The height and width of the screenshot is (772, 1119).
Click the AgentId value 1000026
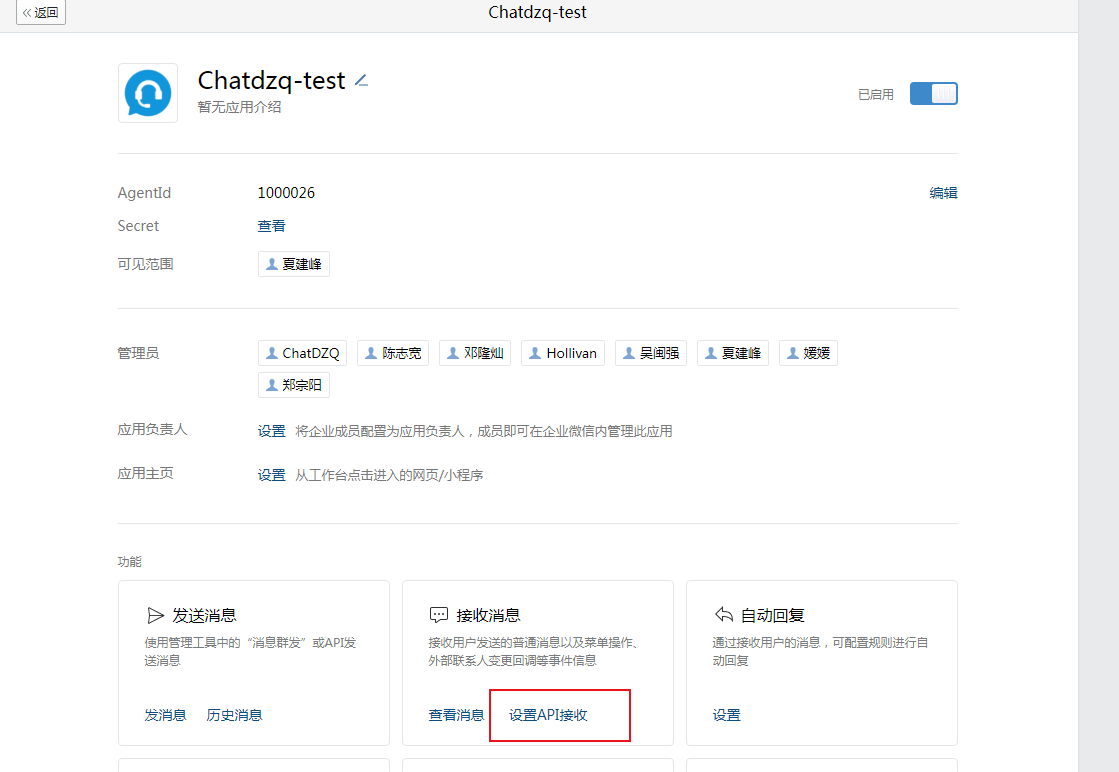tap(286, 193)
